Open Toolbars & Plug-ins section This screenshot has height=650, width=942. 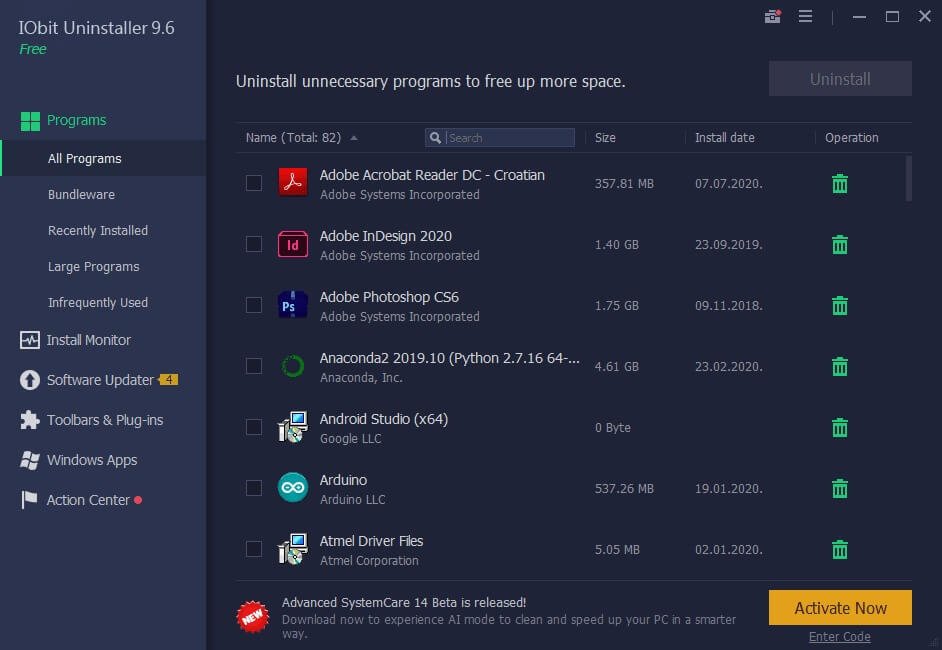coord(103,420)
